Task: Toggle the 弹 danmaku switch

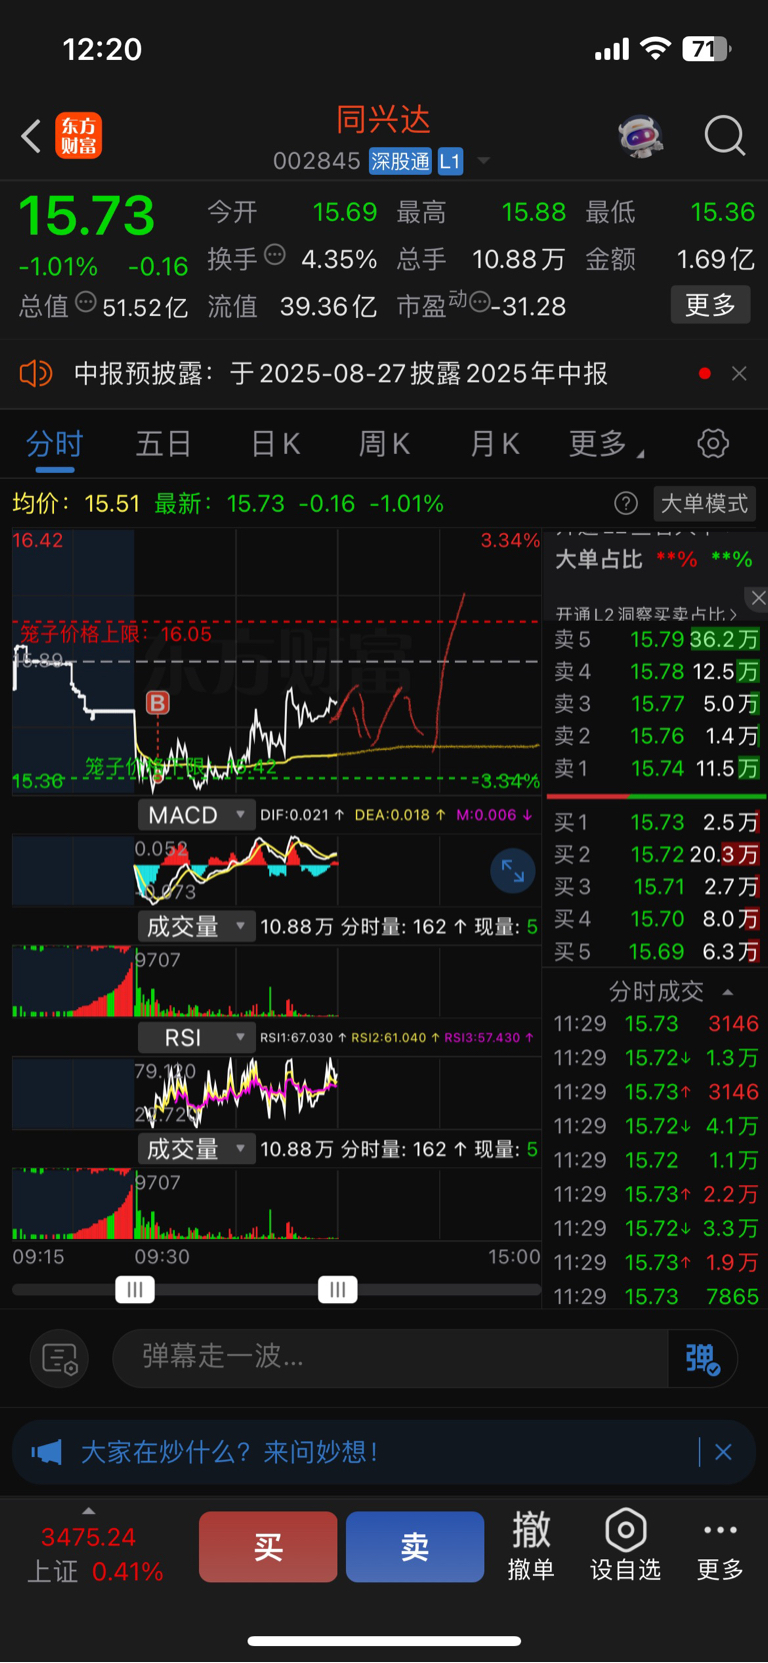Action: (x=702, y=1358)
